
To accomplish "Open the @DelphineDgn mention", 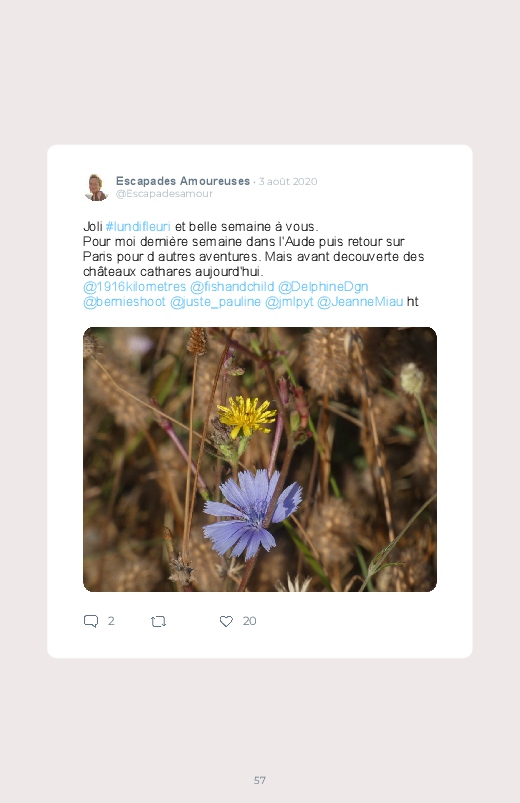I will 323,286.
